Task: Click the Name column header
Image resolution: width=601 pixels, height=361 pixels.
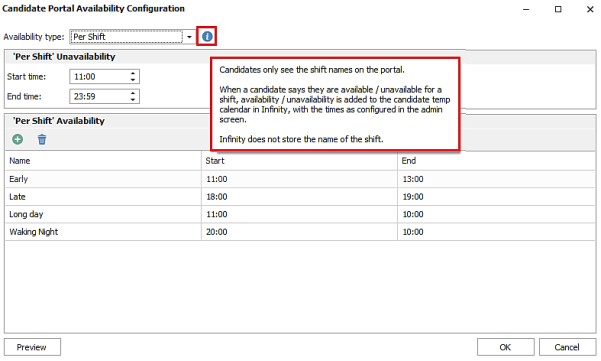Action: pyautogui.click(x=103, y=161)
